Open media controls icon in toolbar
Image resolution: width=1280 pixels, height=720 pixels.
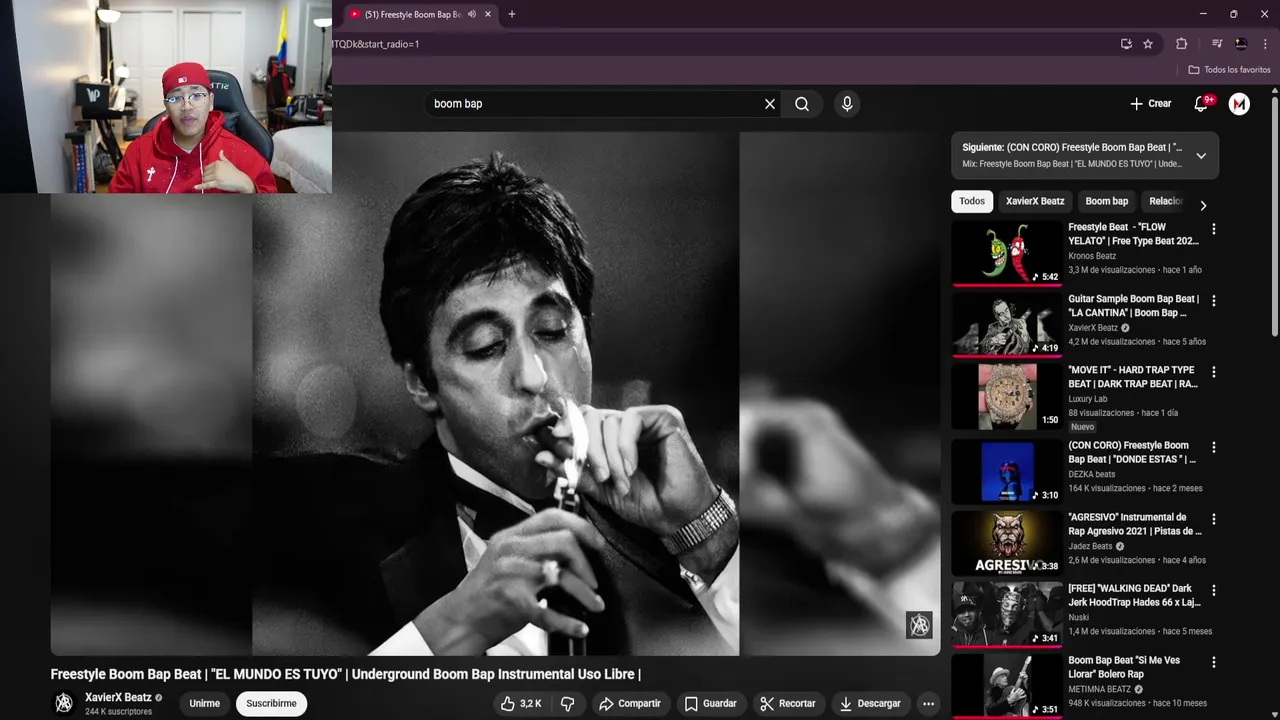coord(1217,44)
